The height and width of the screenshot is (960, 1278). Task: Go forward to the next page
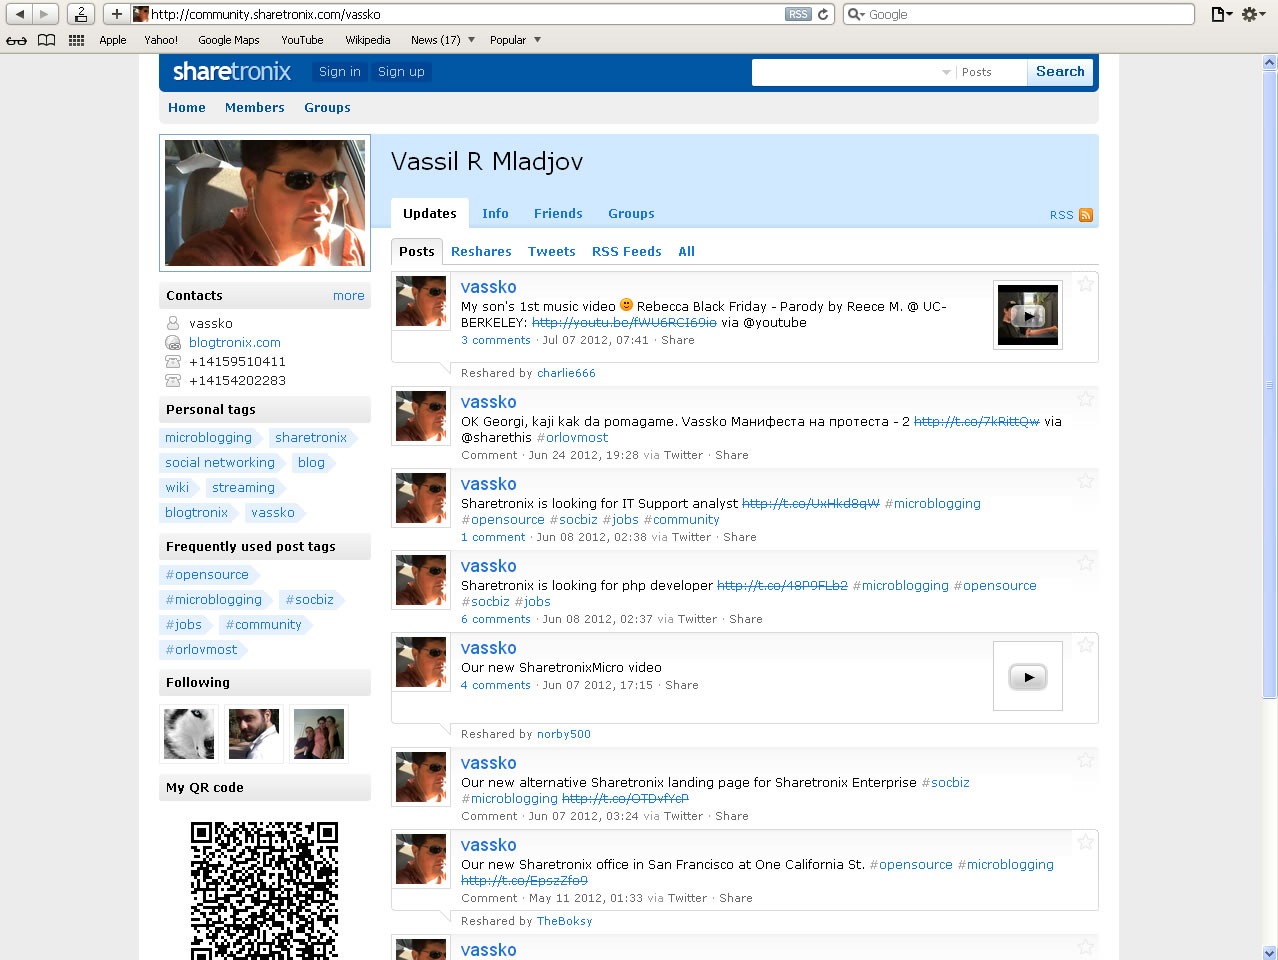tap(45, 14)
